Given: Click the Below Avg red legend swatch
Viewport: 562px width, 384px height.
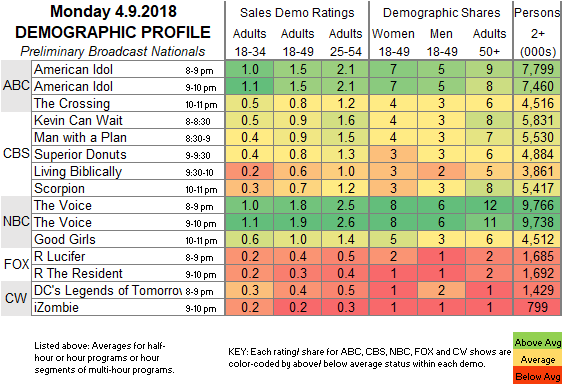Looking at the screenshot, I should (x=537, y=375).
